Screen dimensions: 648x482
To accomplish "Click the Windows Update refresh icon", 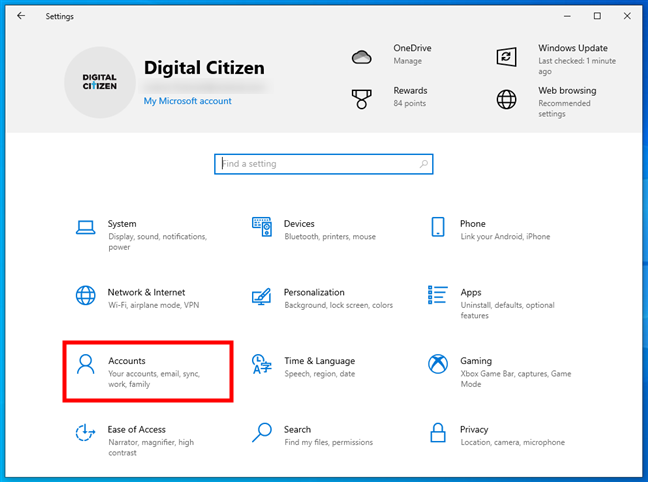I will click(506, 57).
